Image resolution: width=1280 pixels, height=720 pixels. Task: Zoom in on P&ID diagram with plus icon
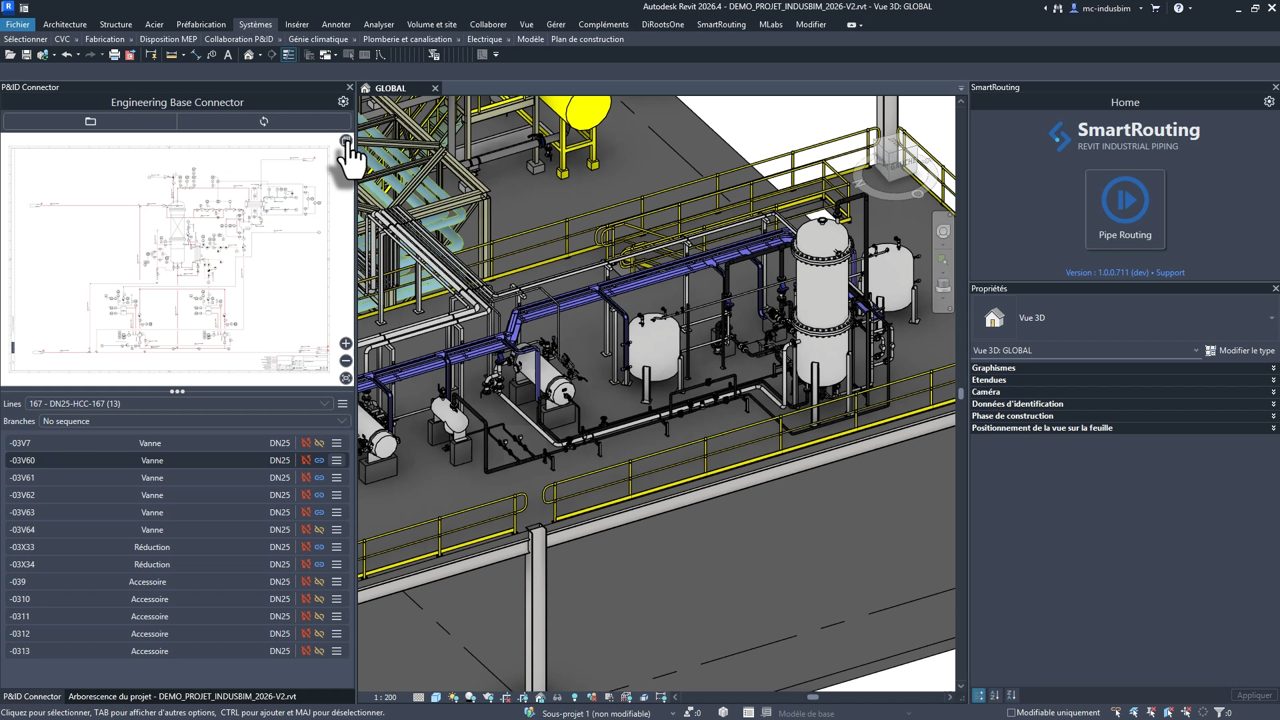click(x=346, y=344)
